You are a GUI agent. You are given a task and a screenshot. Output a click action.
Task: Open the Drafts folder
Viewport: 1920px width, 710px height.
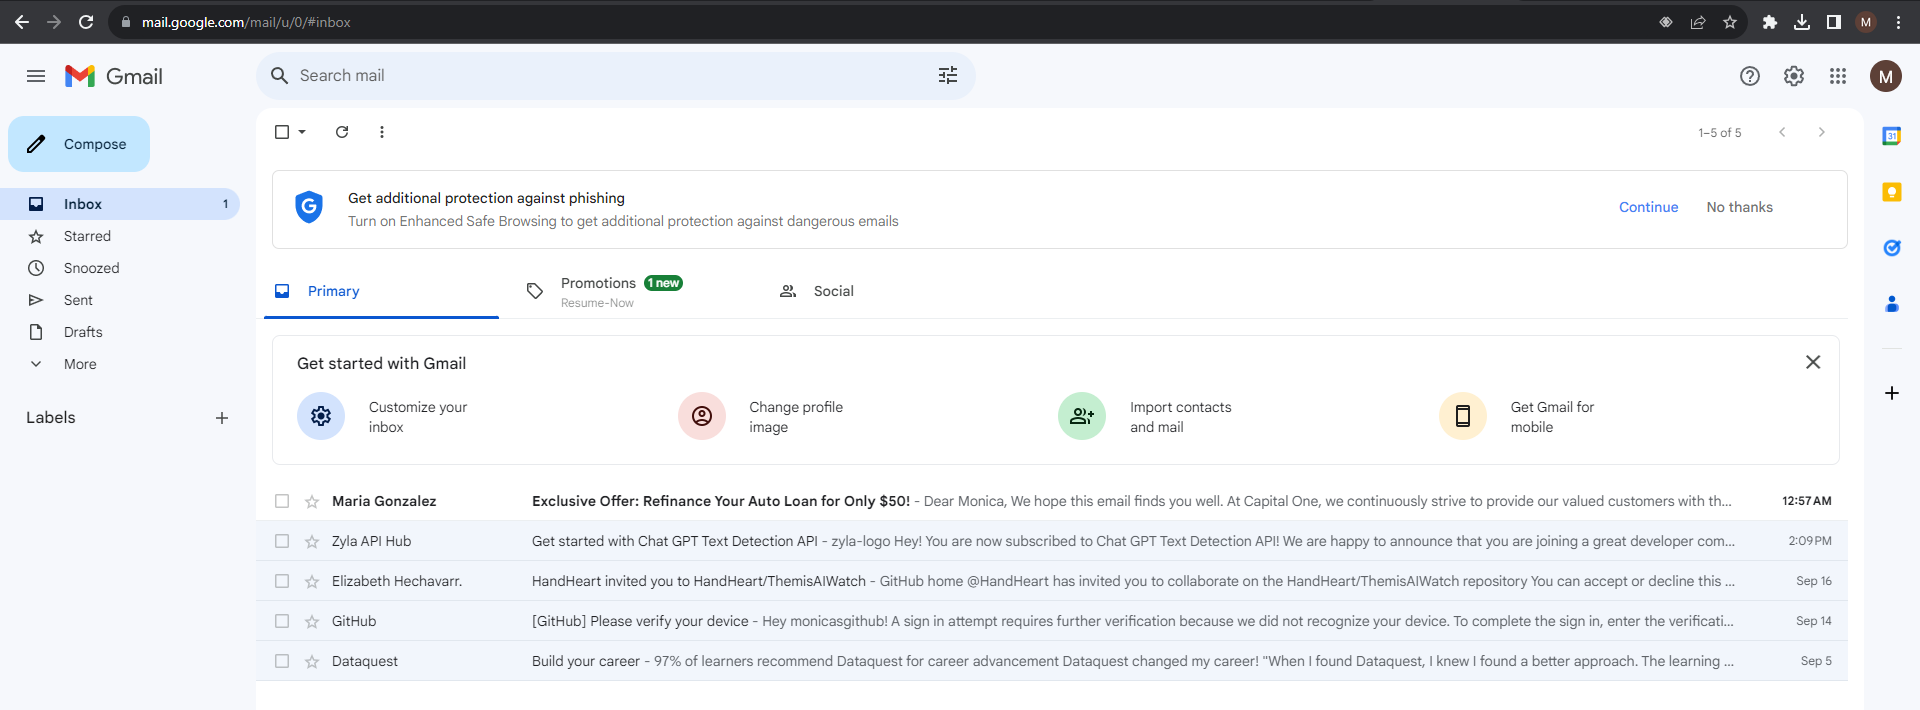point(120,332)
